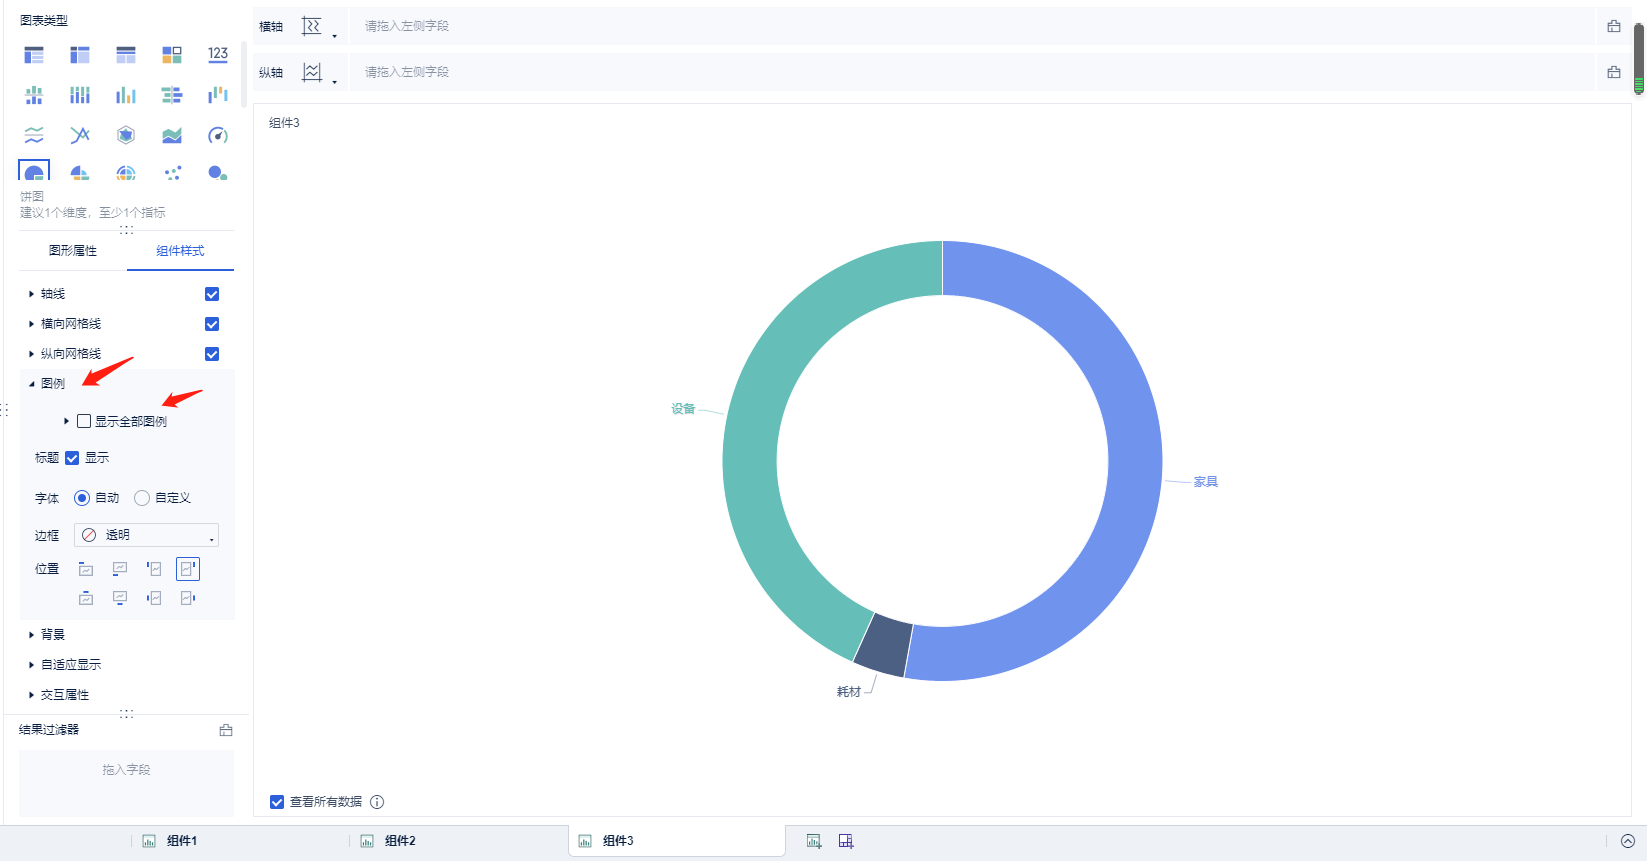Select the colored treemap-style table chart icon
Screen dimensions: 1647x861
coord(172,55)
